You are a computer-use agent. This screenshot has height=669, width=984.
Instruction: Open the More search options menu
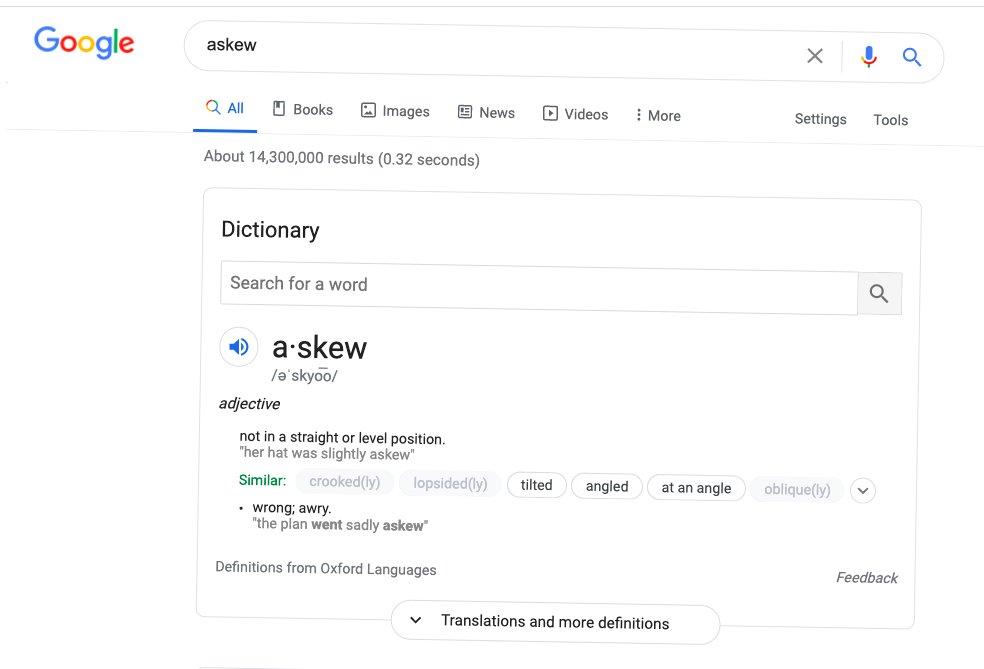(x=657, y=115)
